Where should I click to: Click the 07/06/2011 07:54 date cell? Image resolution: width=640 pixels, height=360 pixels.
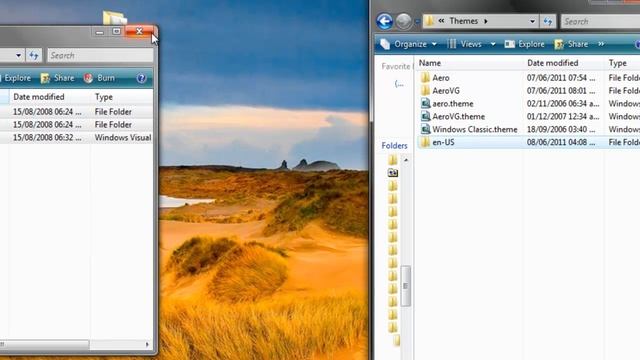pos(561,78)
